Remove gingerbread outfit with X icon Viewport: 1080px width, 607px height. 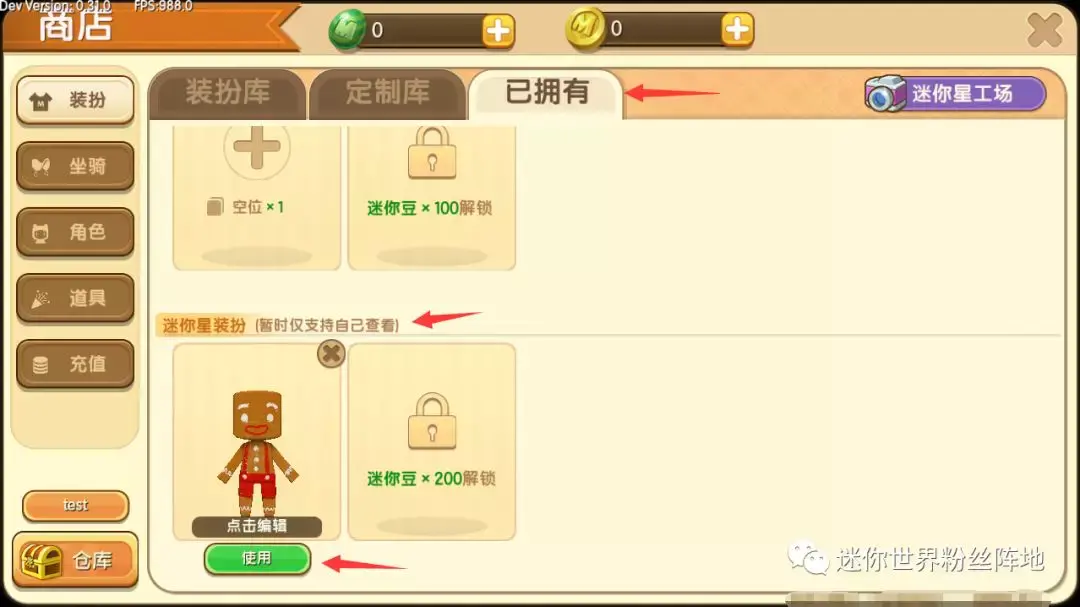click(331, 354)
